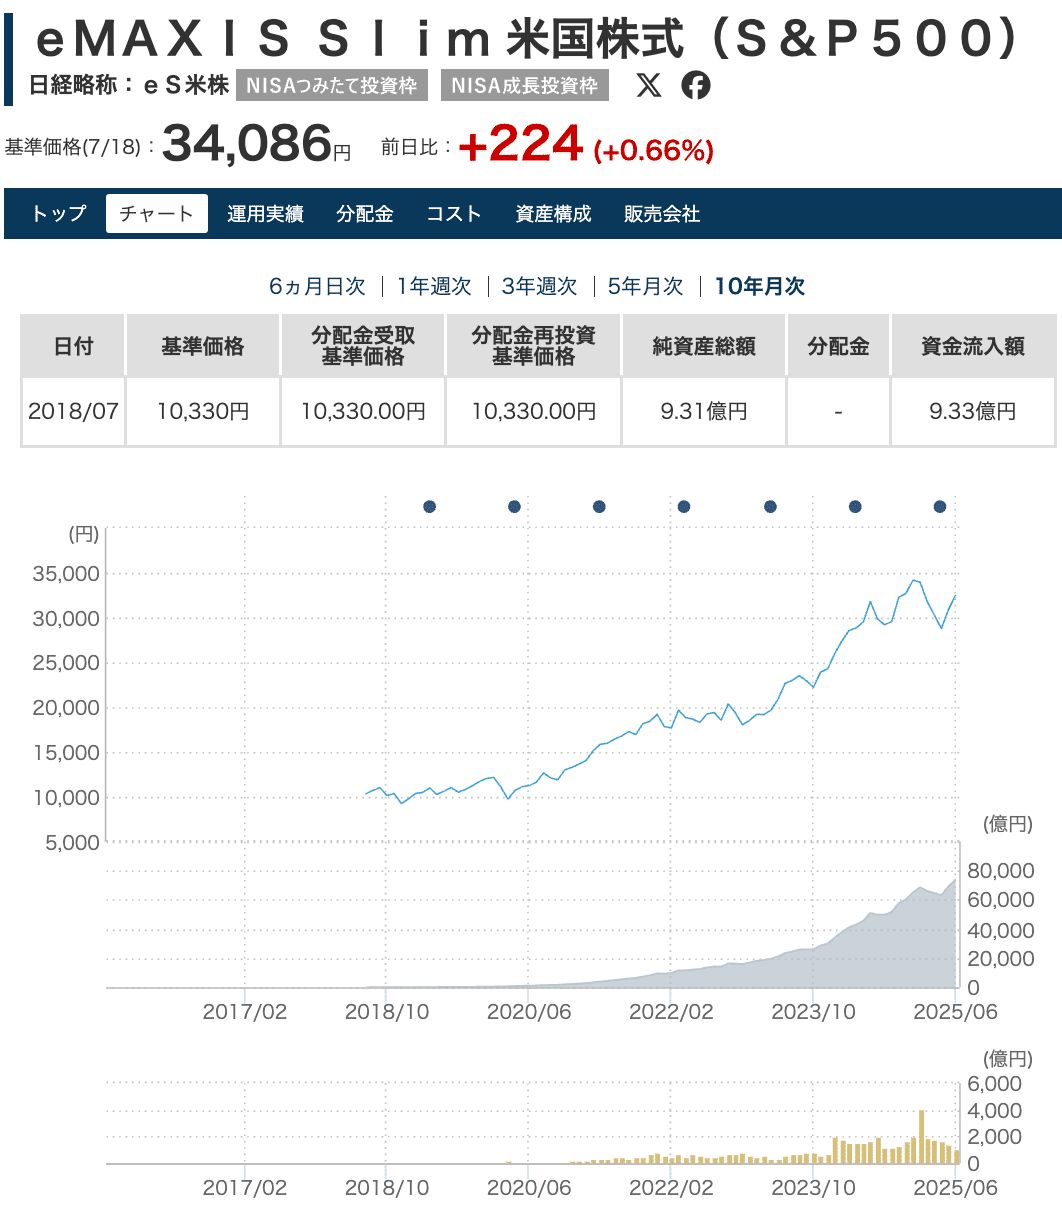This screenshot has width=1062, height=1216.
Task: Switch chart to 3年週次 period
Action: point(540,286)
